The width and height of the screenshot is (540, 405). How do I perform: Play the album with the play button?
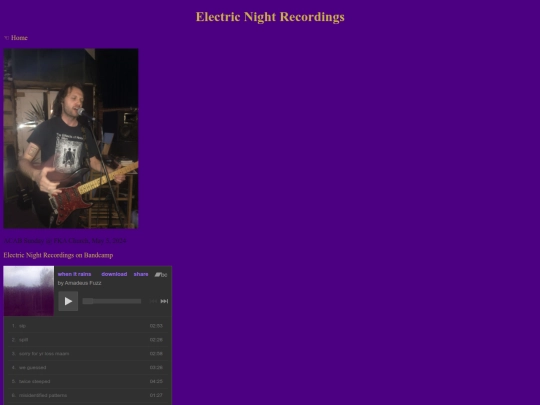pyautogui.click(x=68, y=301)
